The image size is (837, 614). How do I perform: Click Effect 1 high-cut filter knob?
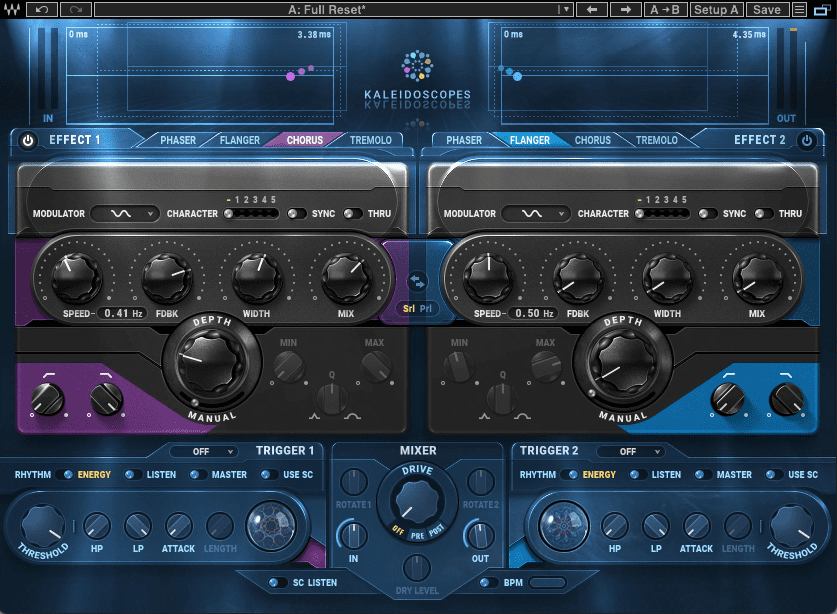[106, 399]
